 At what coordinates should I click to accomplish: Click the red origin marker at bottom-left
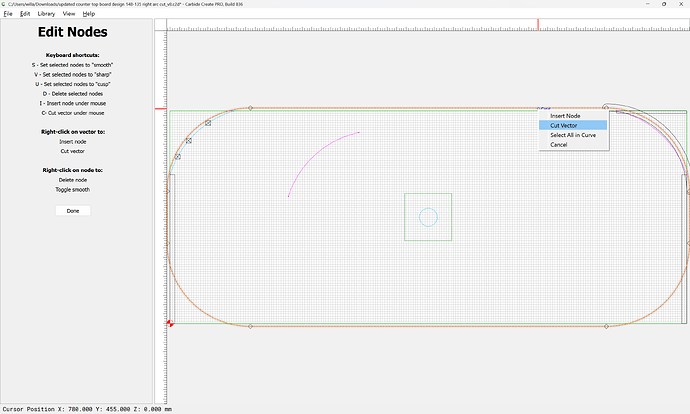(x=170, y=323)
